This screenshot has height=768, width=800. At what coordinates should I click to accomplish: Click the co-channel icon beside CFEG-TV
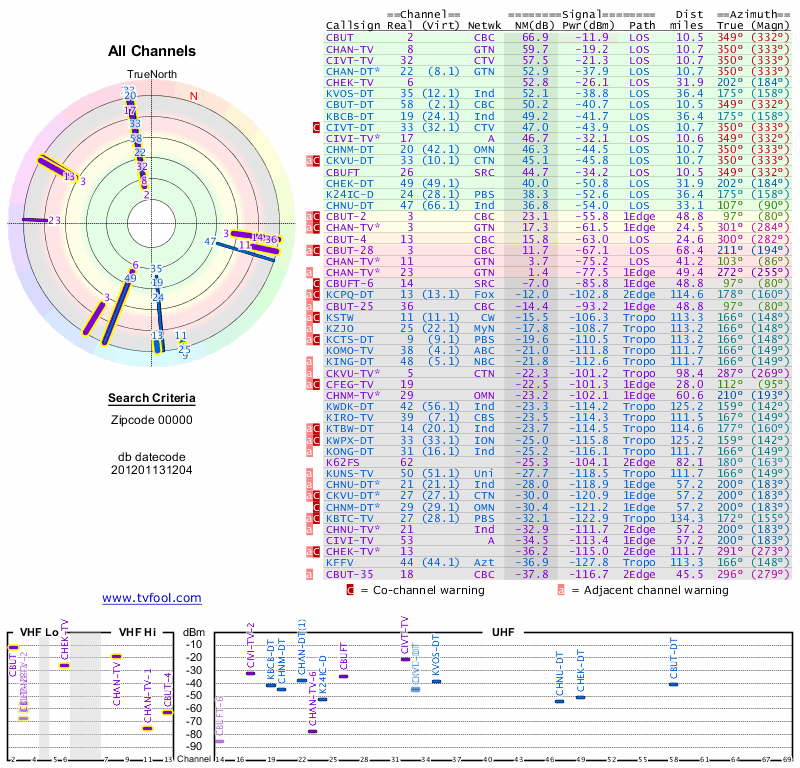(316, 384)
